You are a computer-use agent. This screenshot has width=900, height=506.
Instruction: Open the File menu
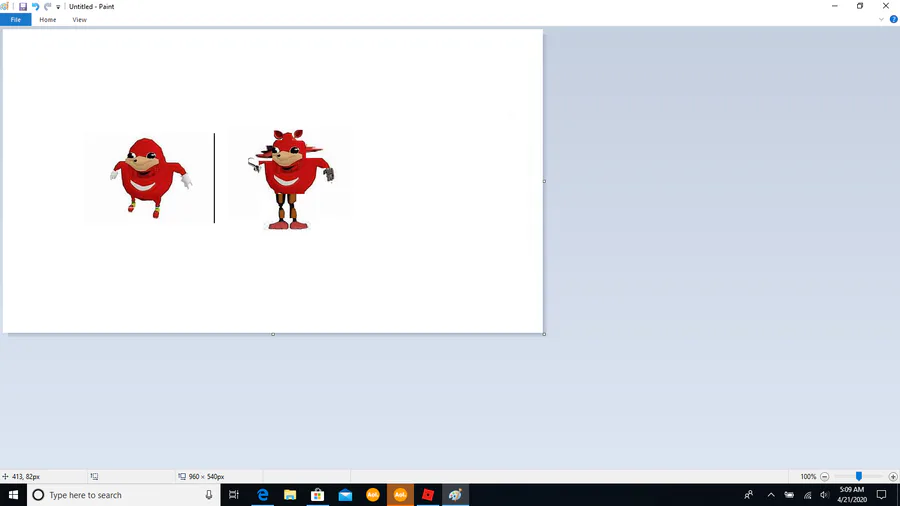pyautogui.click(x=15, y=20)
